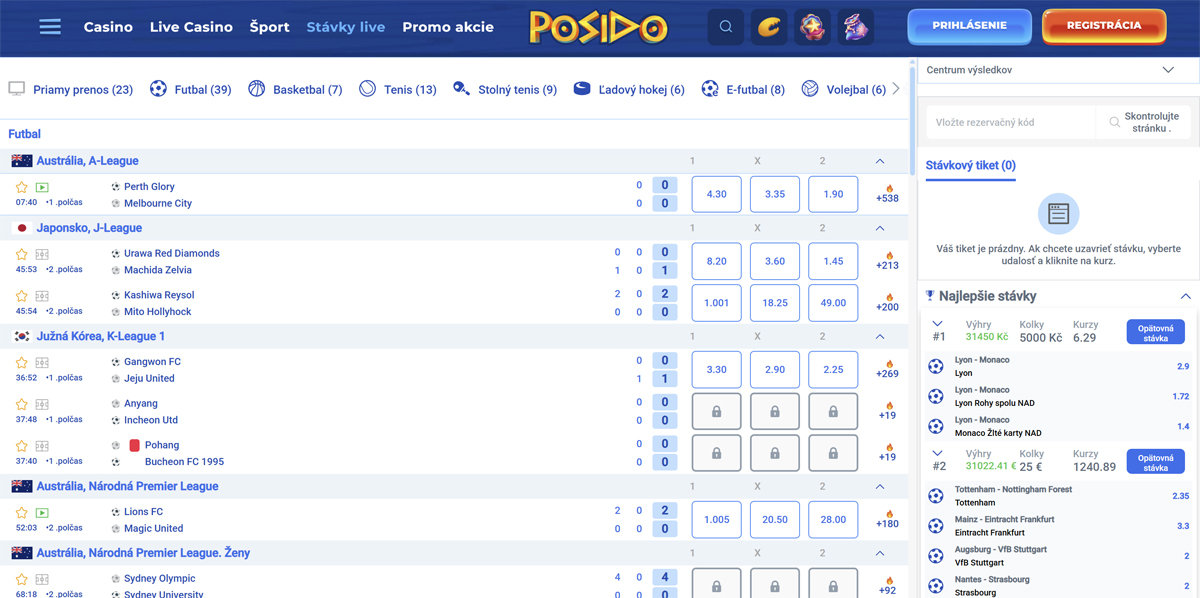Open live stream icon for Perth Glory match
Image resolution: width=1200 pixels, height=598 pixels.
coord(42,187)
